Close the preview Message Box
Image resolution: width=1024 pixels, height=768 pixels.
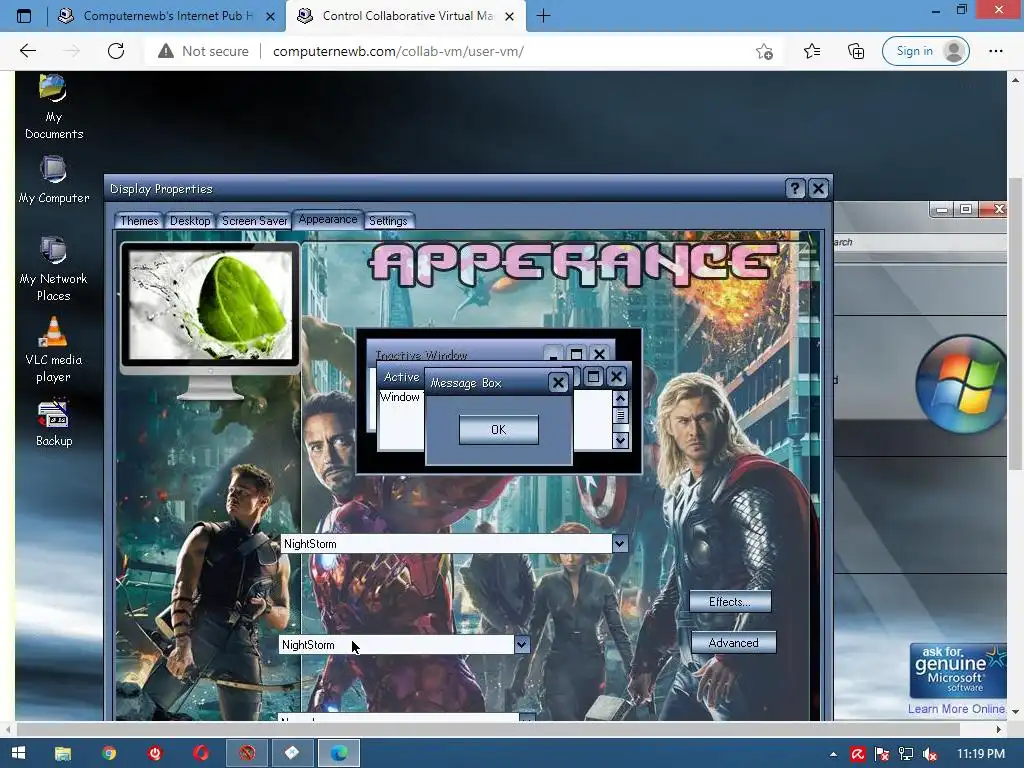558,383
